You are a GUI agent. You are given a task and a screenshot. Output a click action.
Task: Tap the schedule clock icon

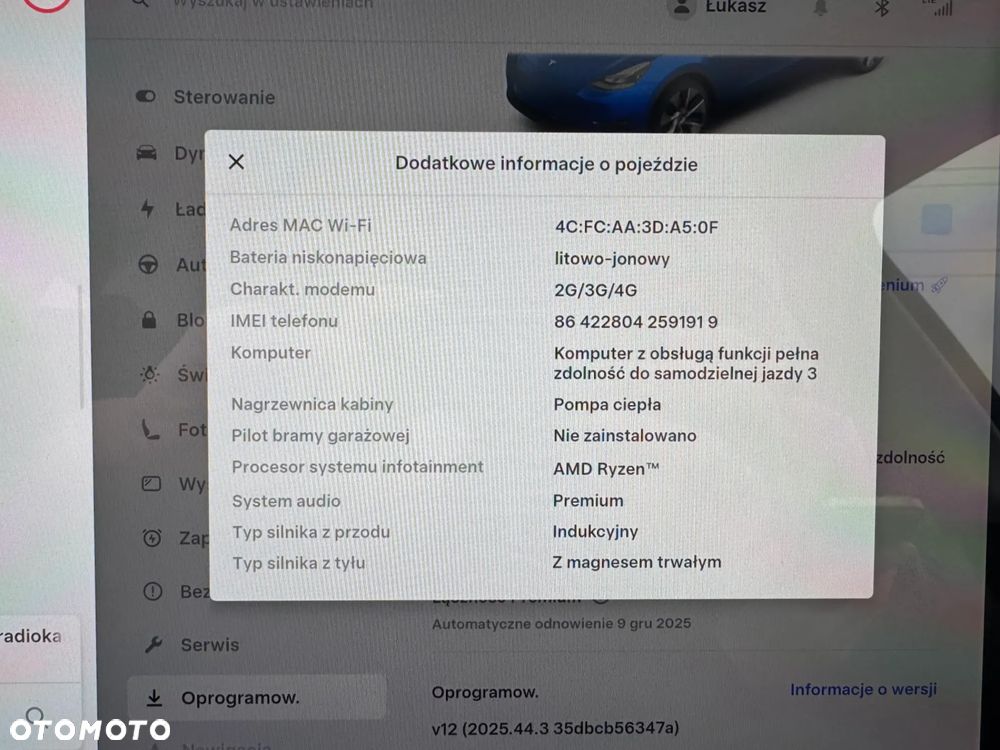(152, 538)
